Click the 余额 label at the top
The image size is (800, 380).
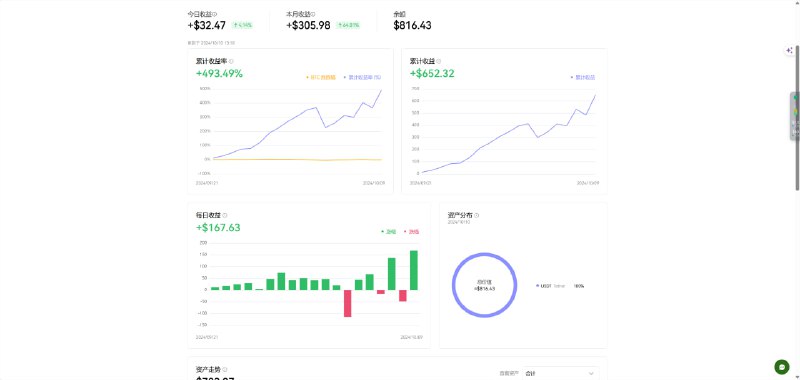click(399, 14)
